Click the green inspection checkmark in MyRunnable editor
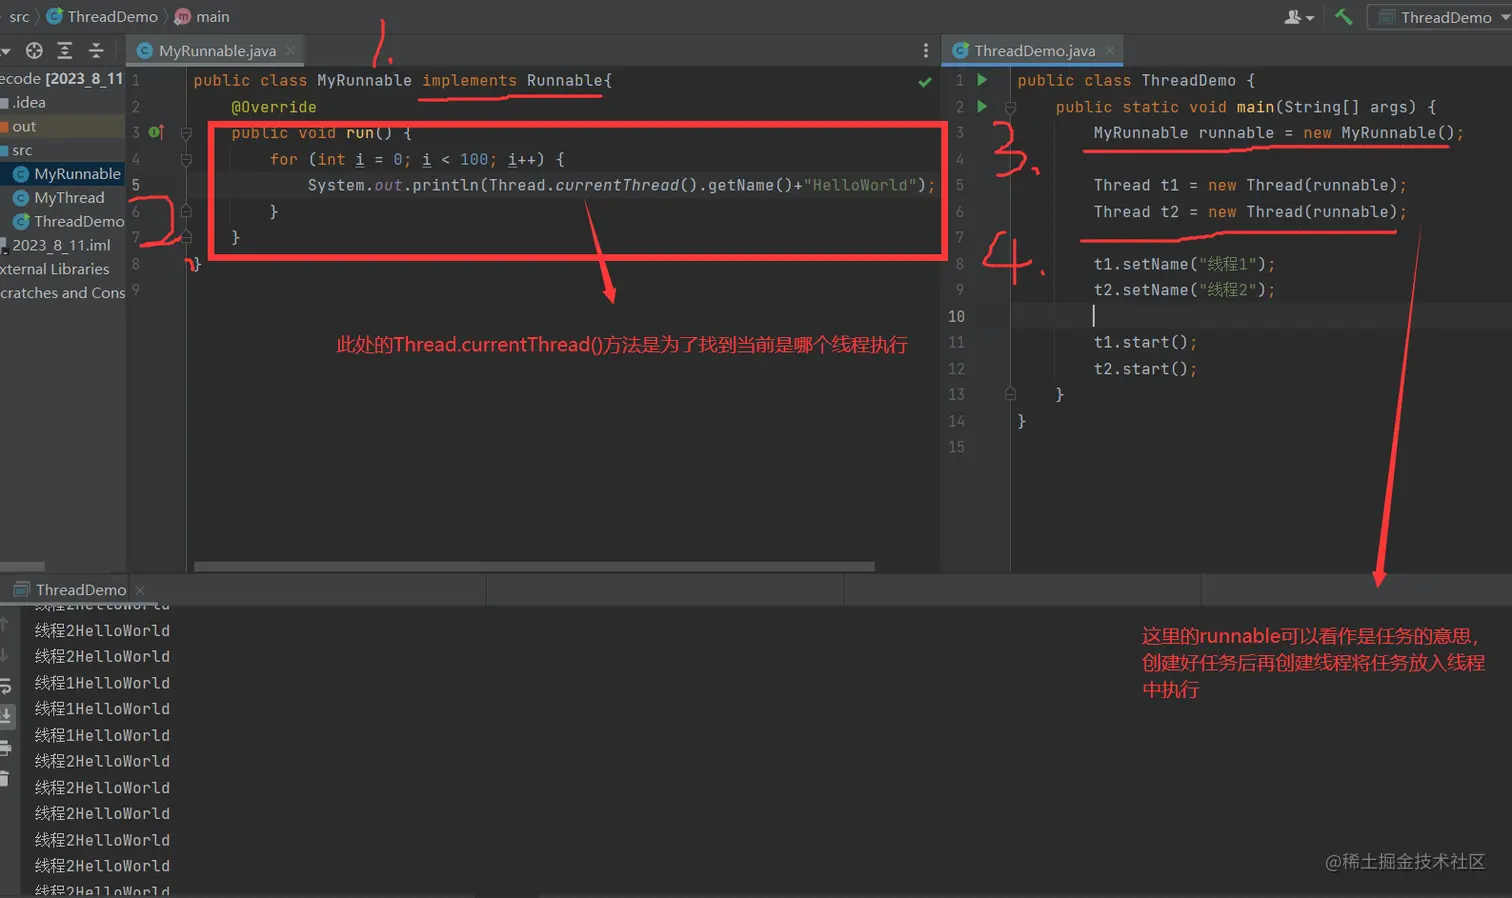 (925, 82)
